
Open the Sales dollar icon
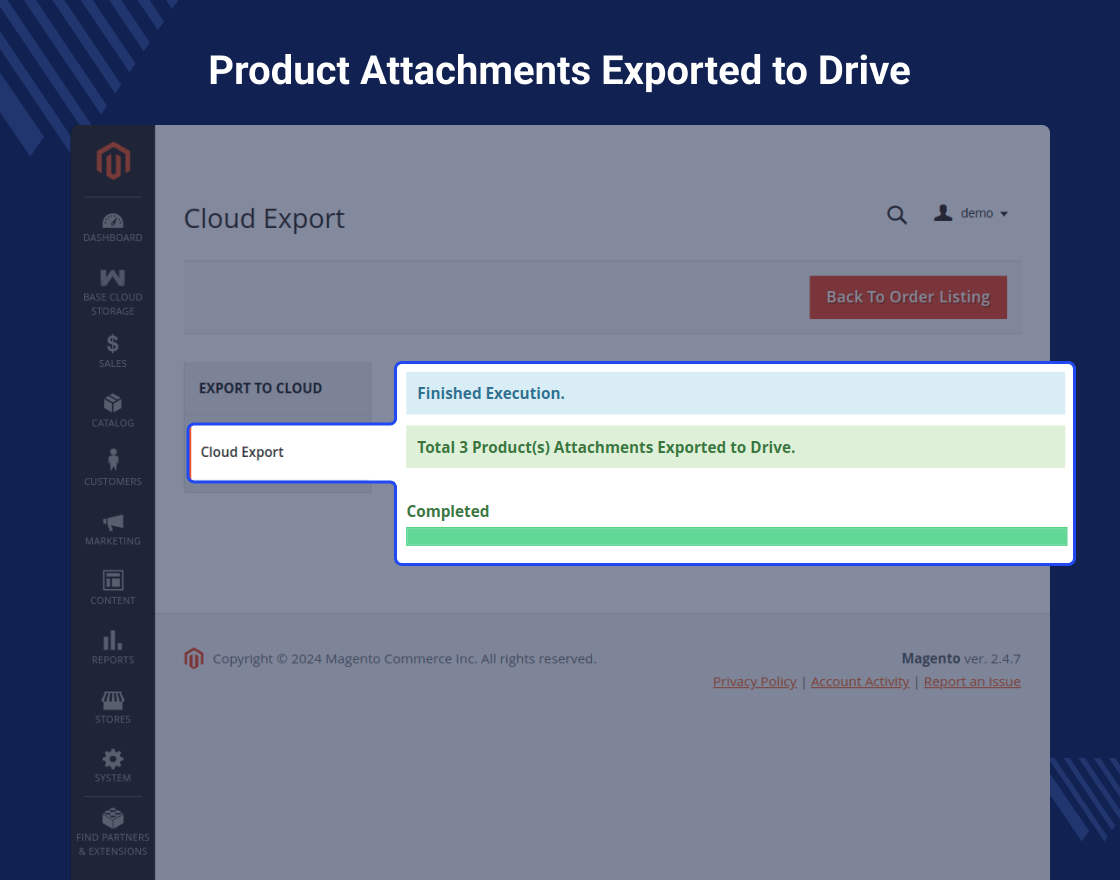tap(113, 344)
